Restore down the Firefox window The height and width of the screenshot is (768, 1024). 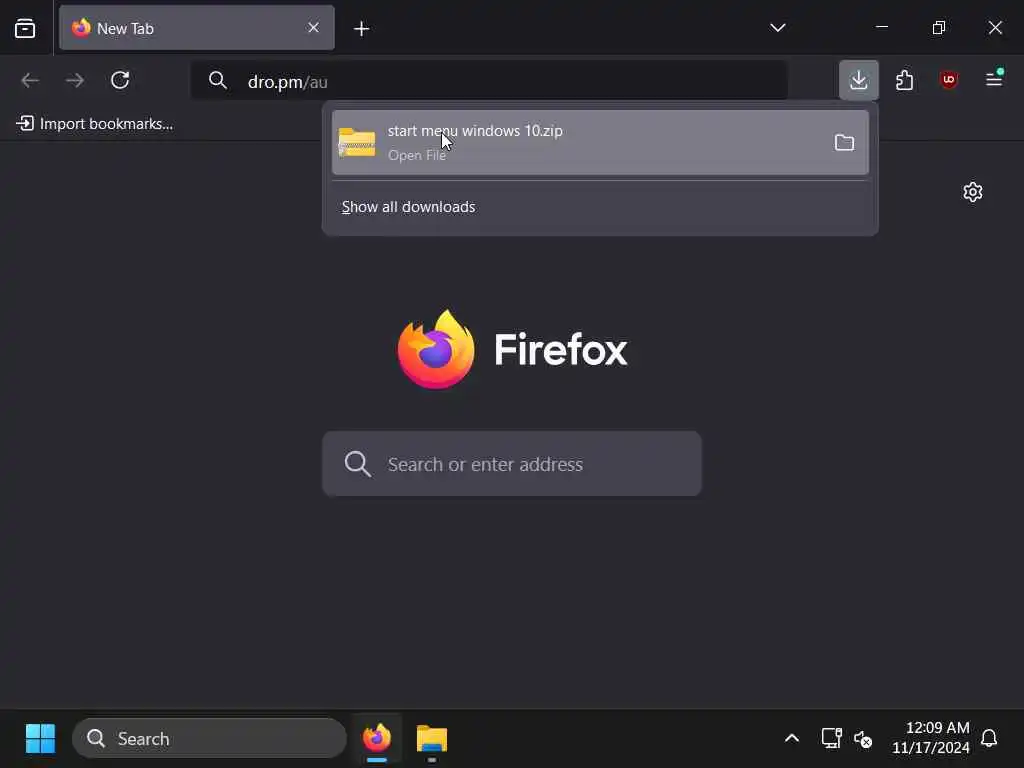coord(938,27)
